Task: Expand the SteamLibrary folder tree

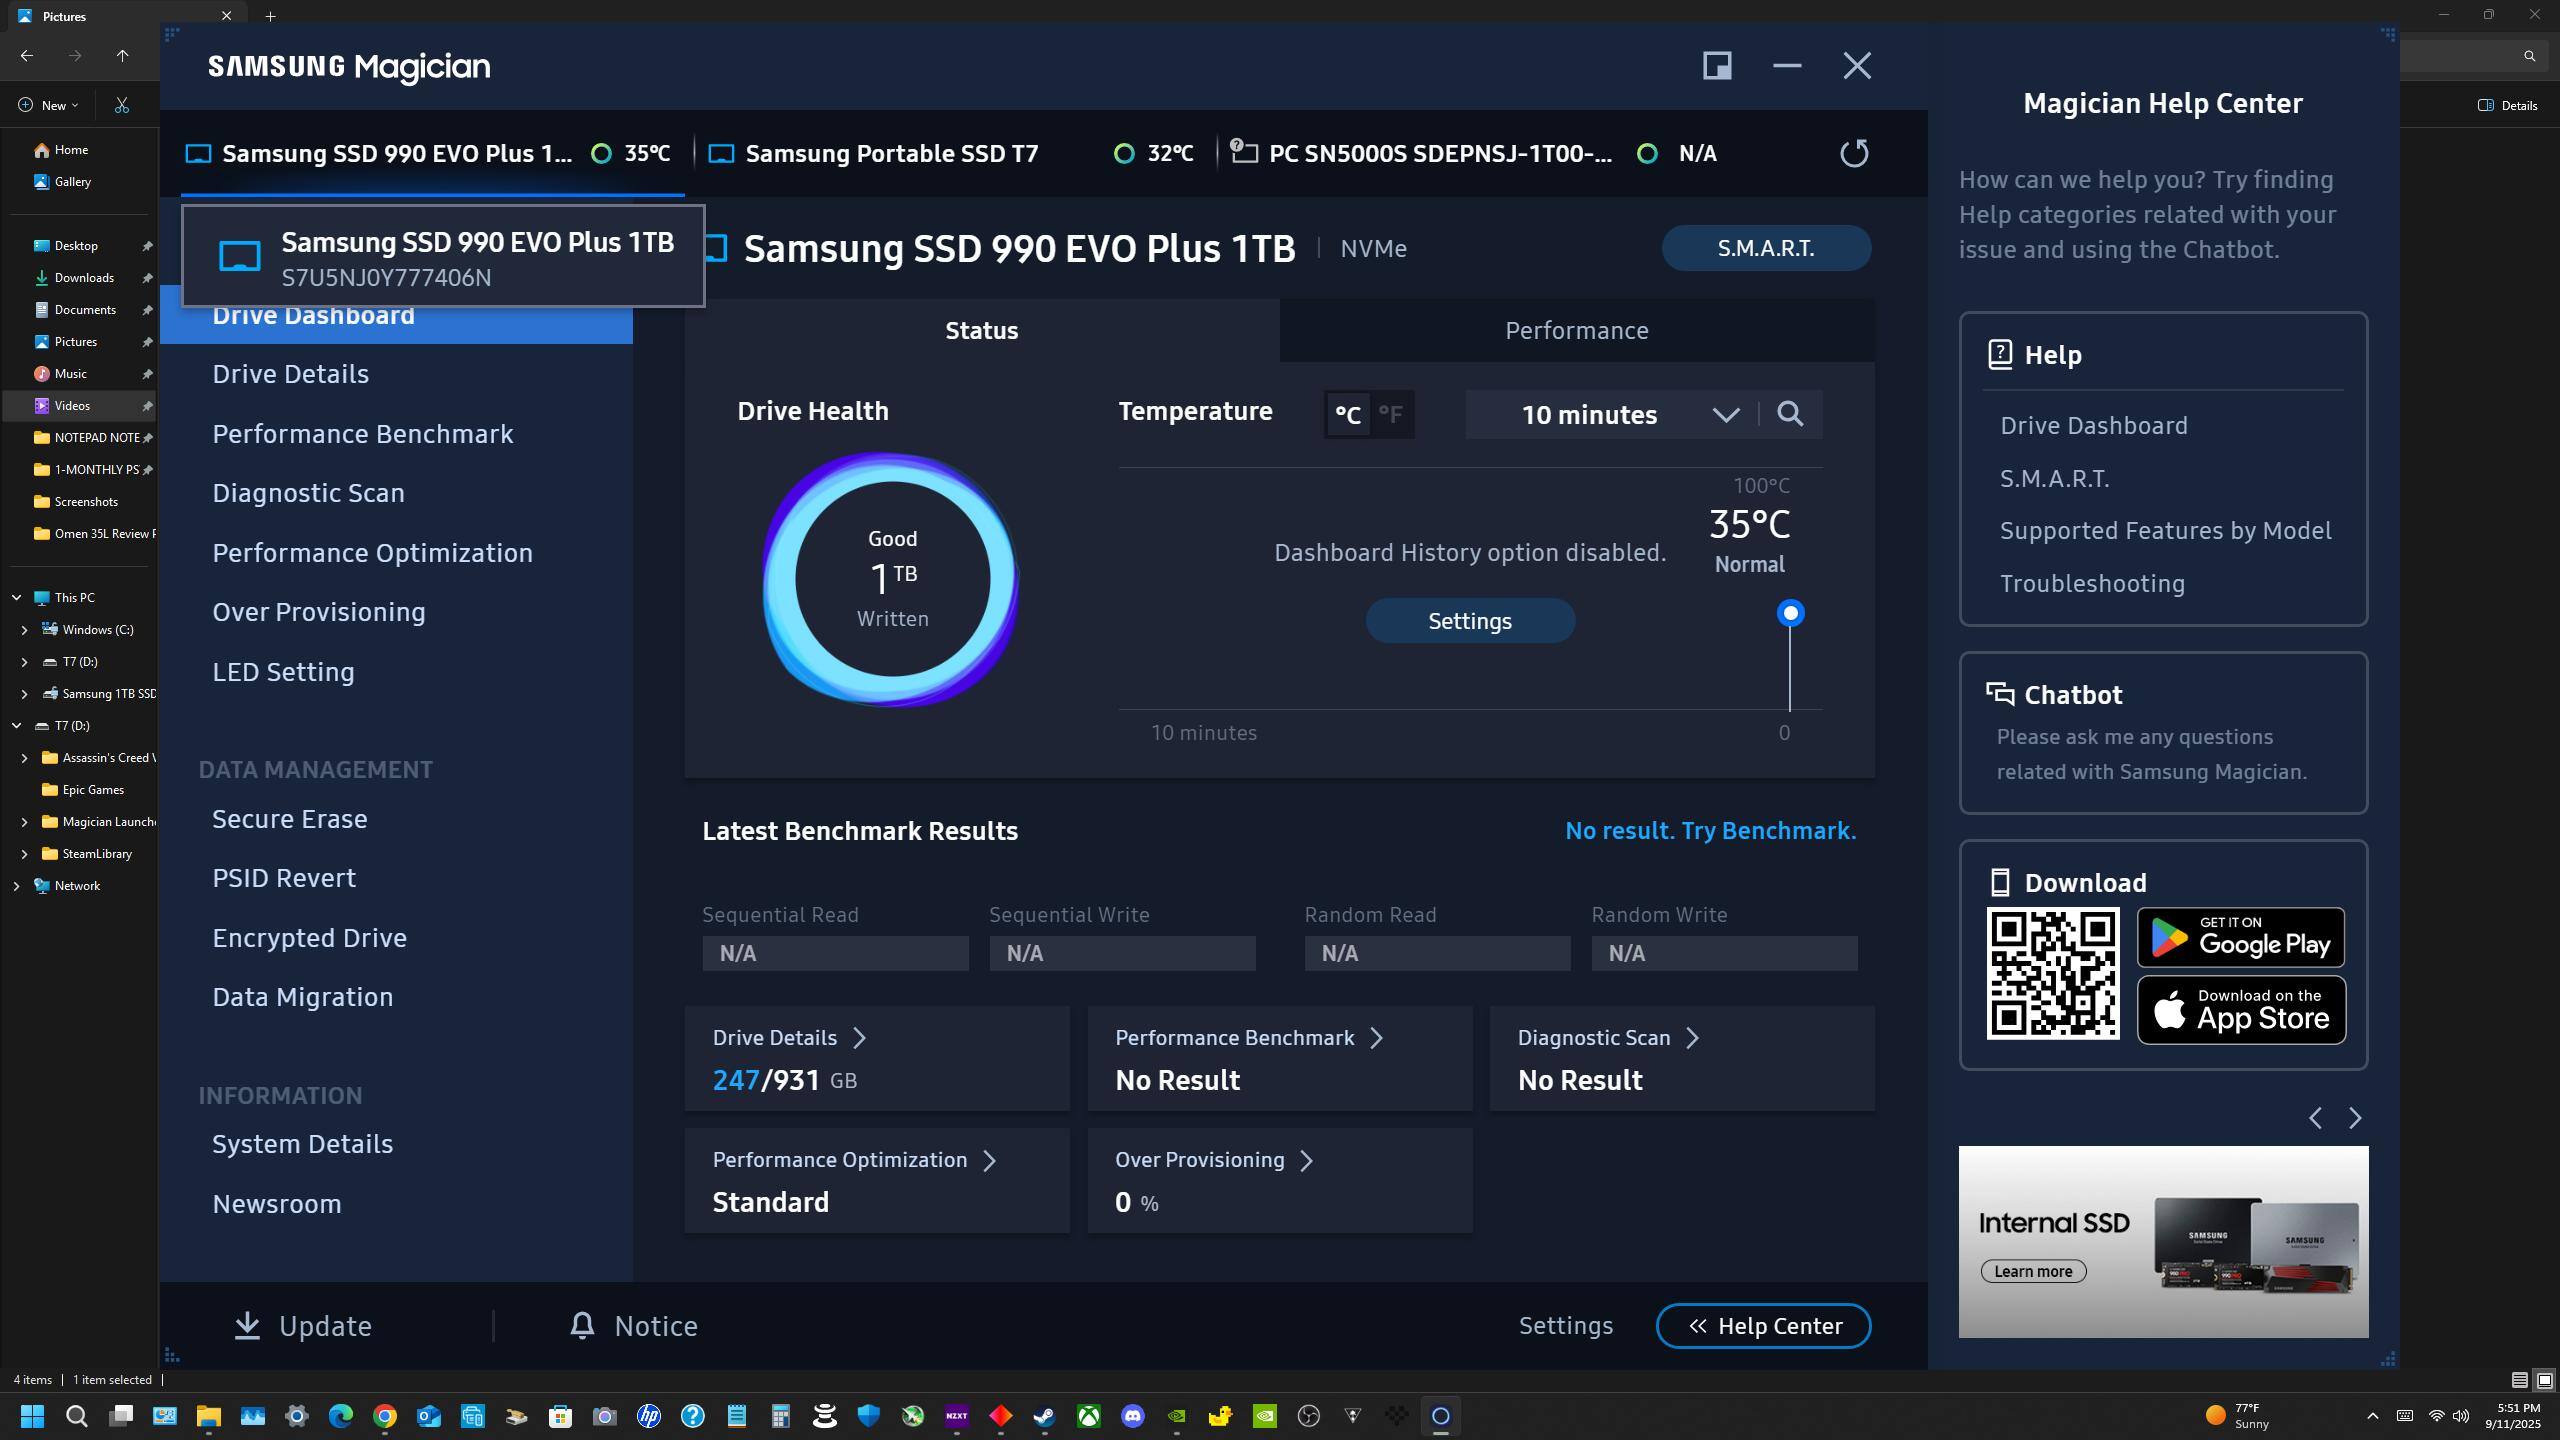Action: (25, 854)
